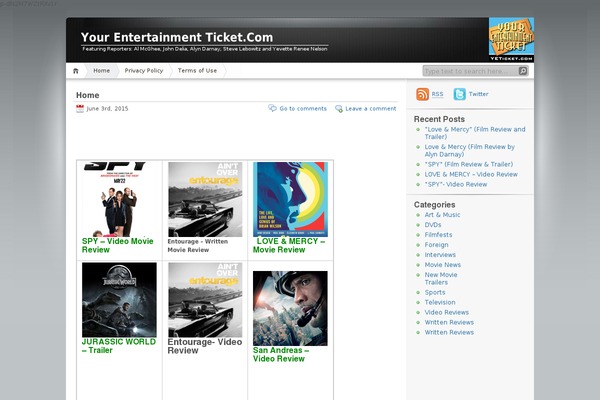Select the New Movie Trailers category
This screenshot has height=400, width=600.
tap(441, 278)
